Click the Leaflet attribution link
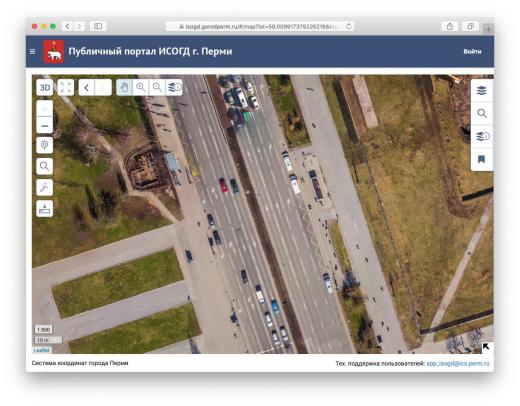Viewport: 520px width, 406px height. coord(42,350)
